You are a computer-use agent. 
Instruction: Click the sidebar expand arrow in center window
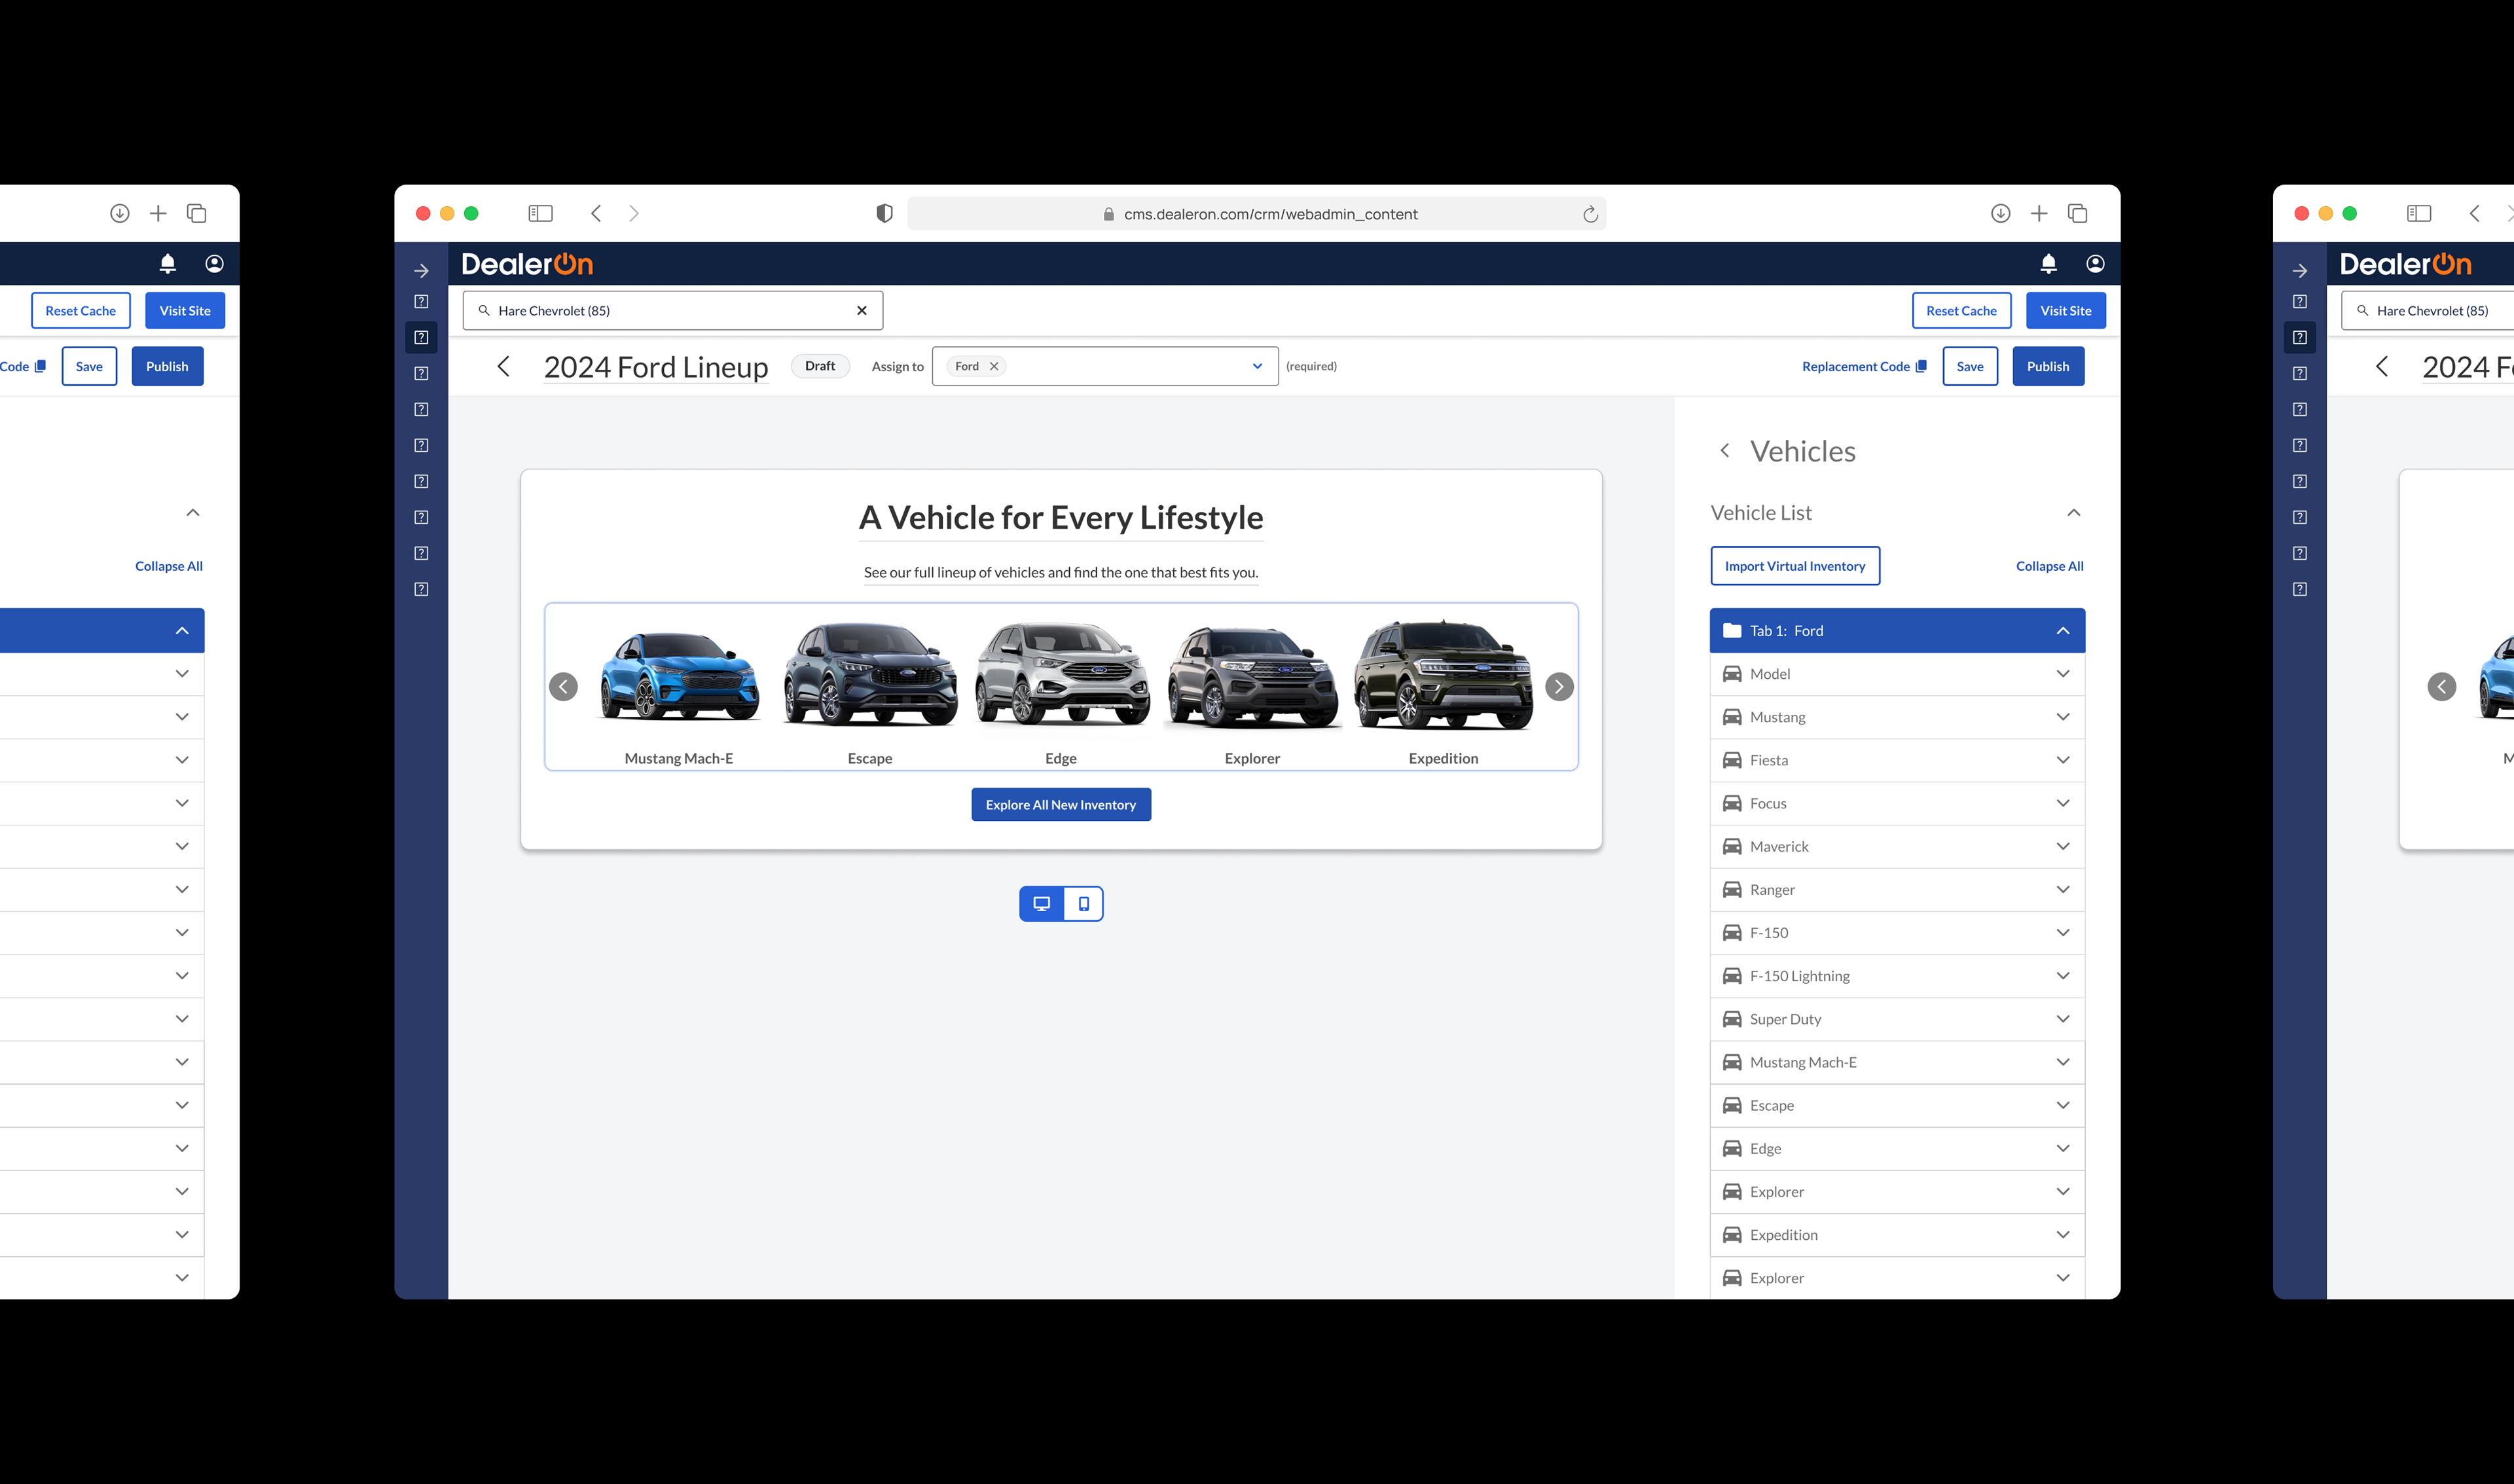(421, 271)
